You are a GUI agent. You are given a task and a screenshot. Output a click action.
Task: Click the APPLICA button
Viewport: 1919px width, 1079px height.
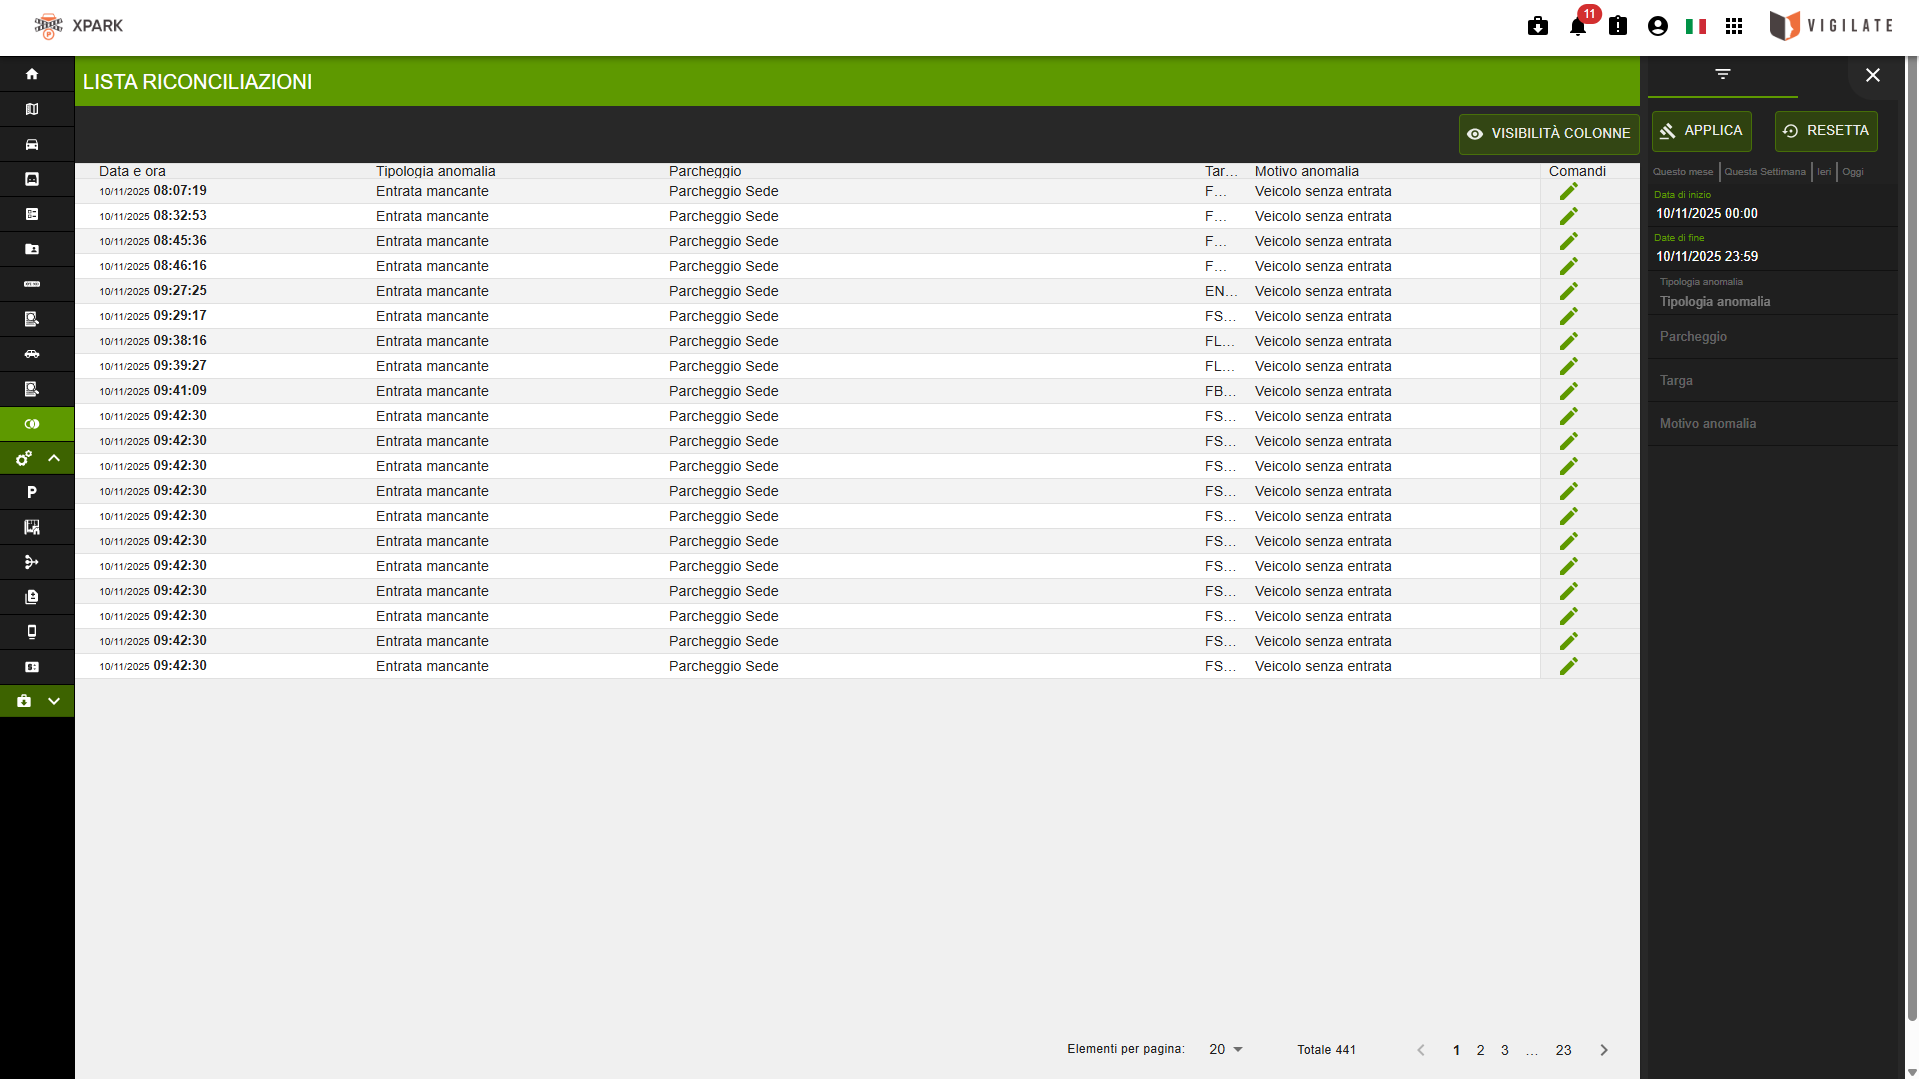tap(1702, 131)
